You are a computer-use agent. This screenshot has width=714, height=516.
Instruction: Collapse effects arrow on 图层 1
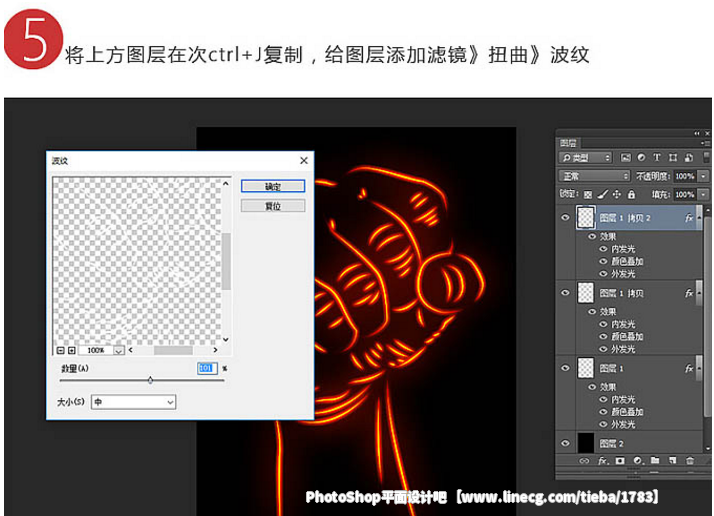point(699,368)
